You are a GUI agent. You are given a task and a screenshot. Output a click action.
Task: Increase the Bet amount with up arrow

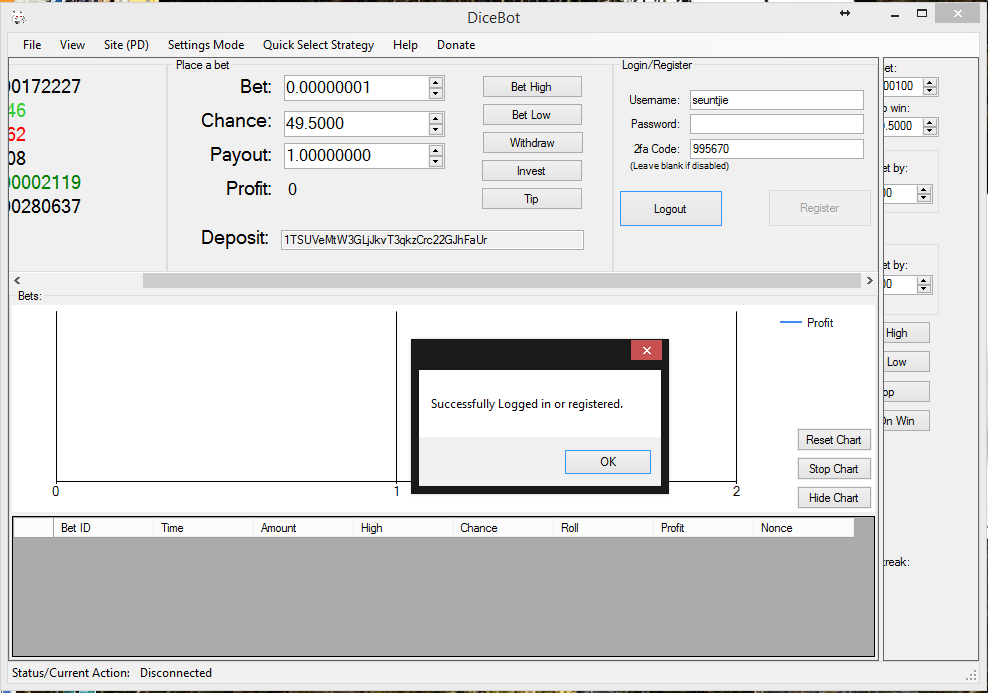[435, 82]
